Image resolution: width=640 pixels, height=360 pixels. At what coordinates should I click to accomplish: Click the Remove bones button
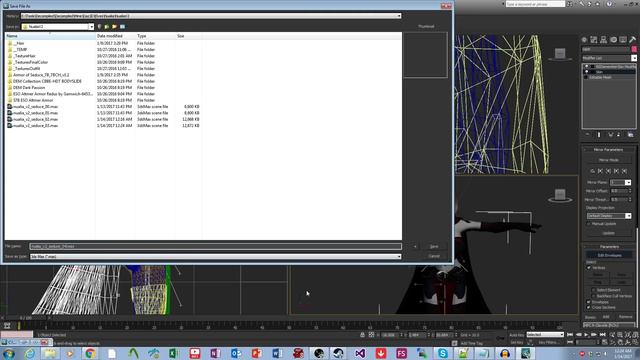coord(625,317)
